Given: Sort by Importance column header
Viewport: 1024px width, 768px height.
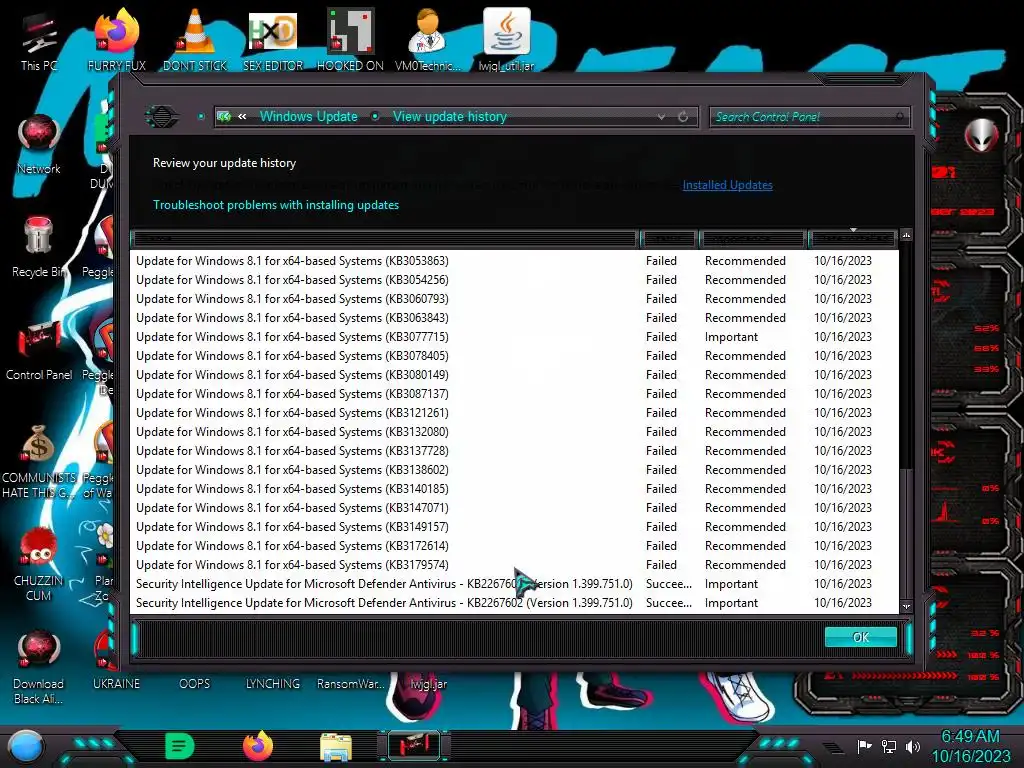Looking at the screenshot, I should [x=752, y=239].
